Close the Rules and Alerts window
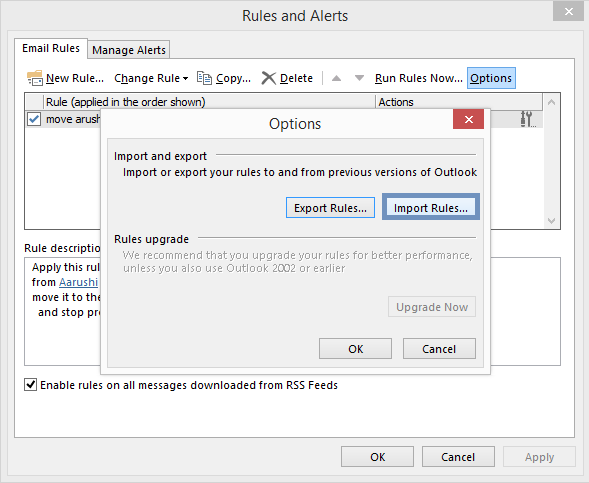The width and height of the screenshot is (589, 483). (568, 12)
